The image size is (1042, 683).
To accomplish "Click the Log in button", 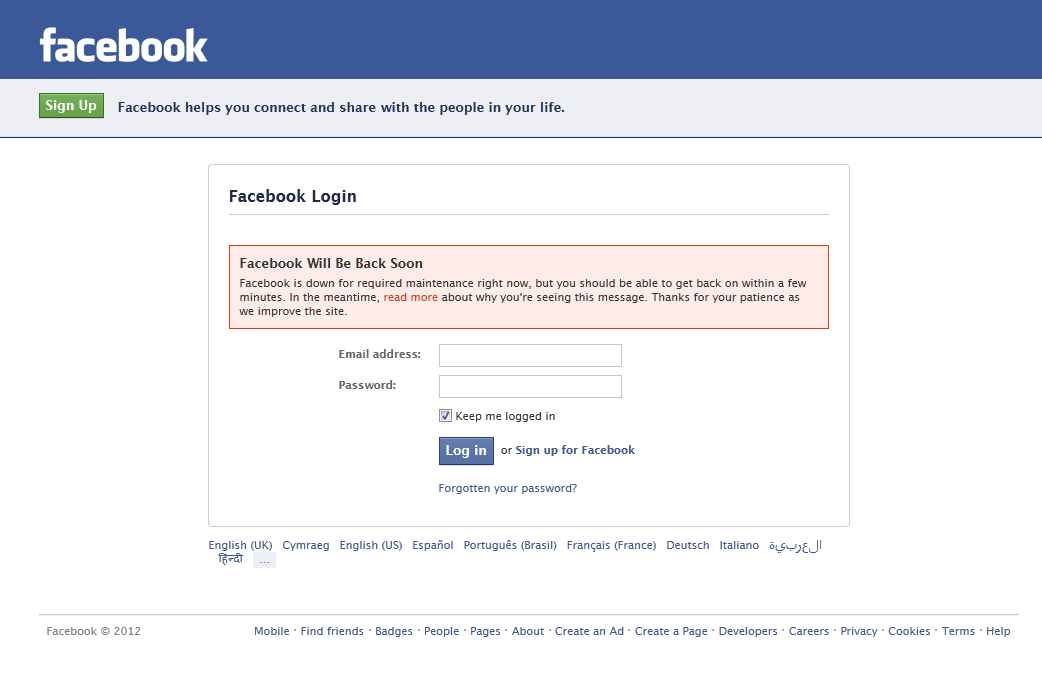I will pos(466,450).
